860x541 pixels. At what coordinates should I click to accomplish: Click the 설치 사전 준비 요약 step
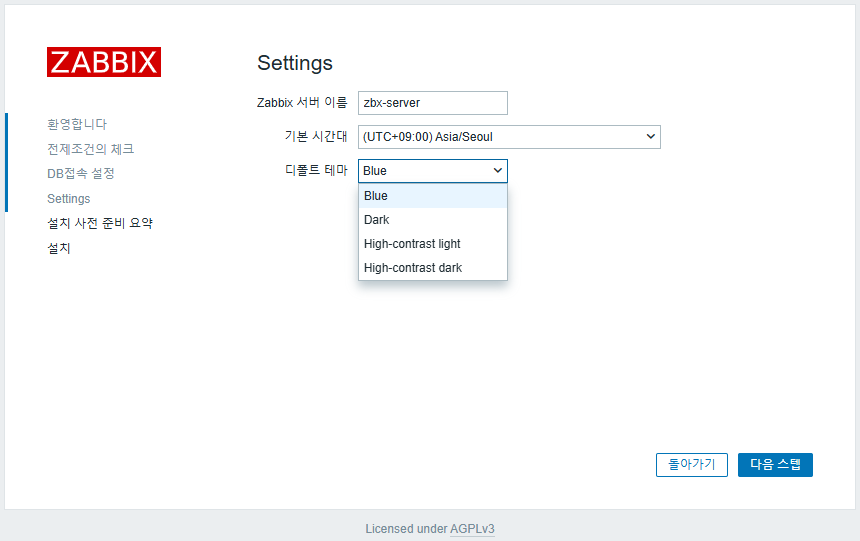(100, 223)
